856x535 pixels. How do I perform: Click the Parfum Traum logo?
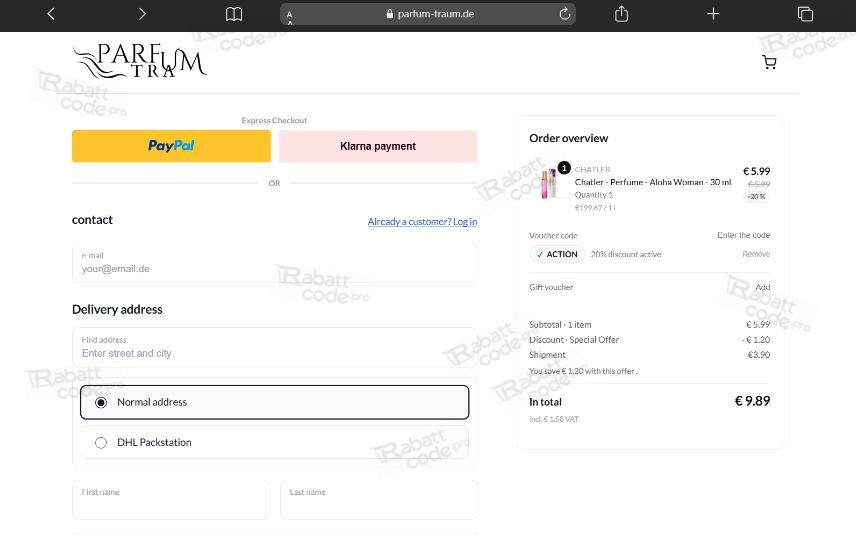(x=140, y=61)
